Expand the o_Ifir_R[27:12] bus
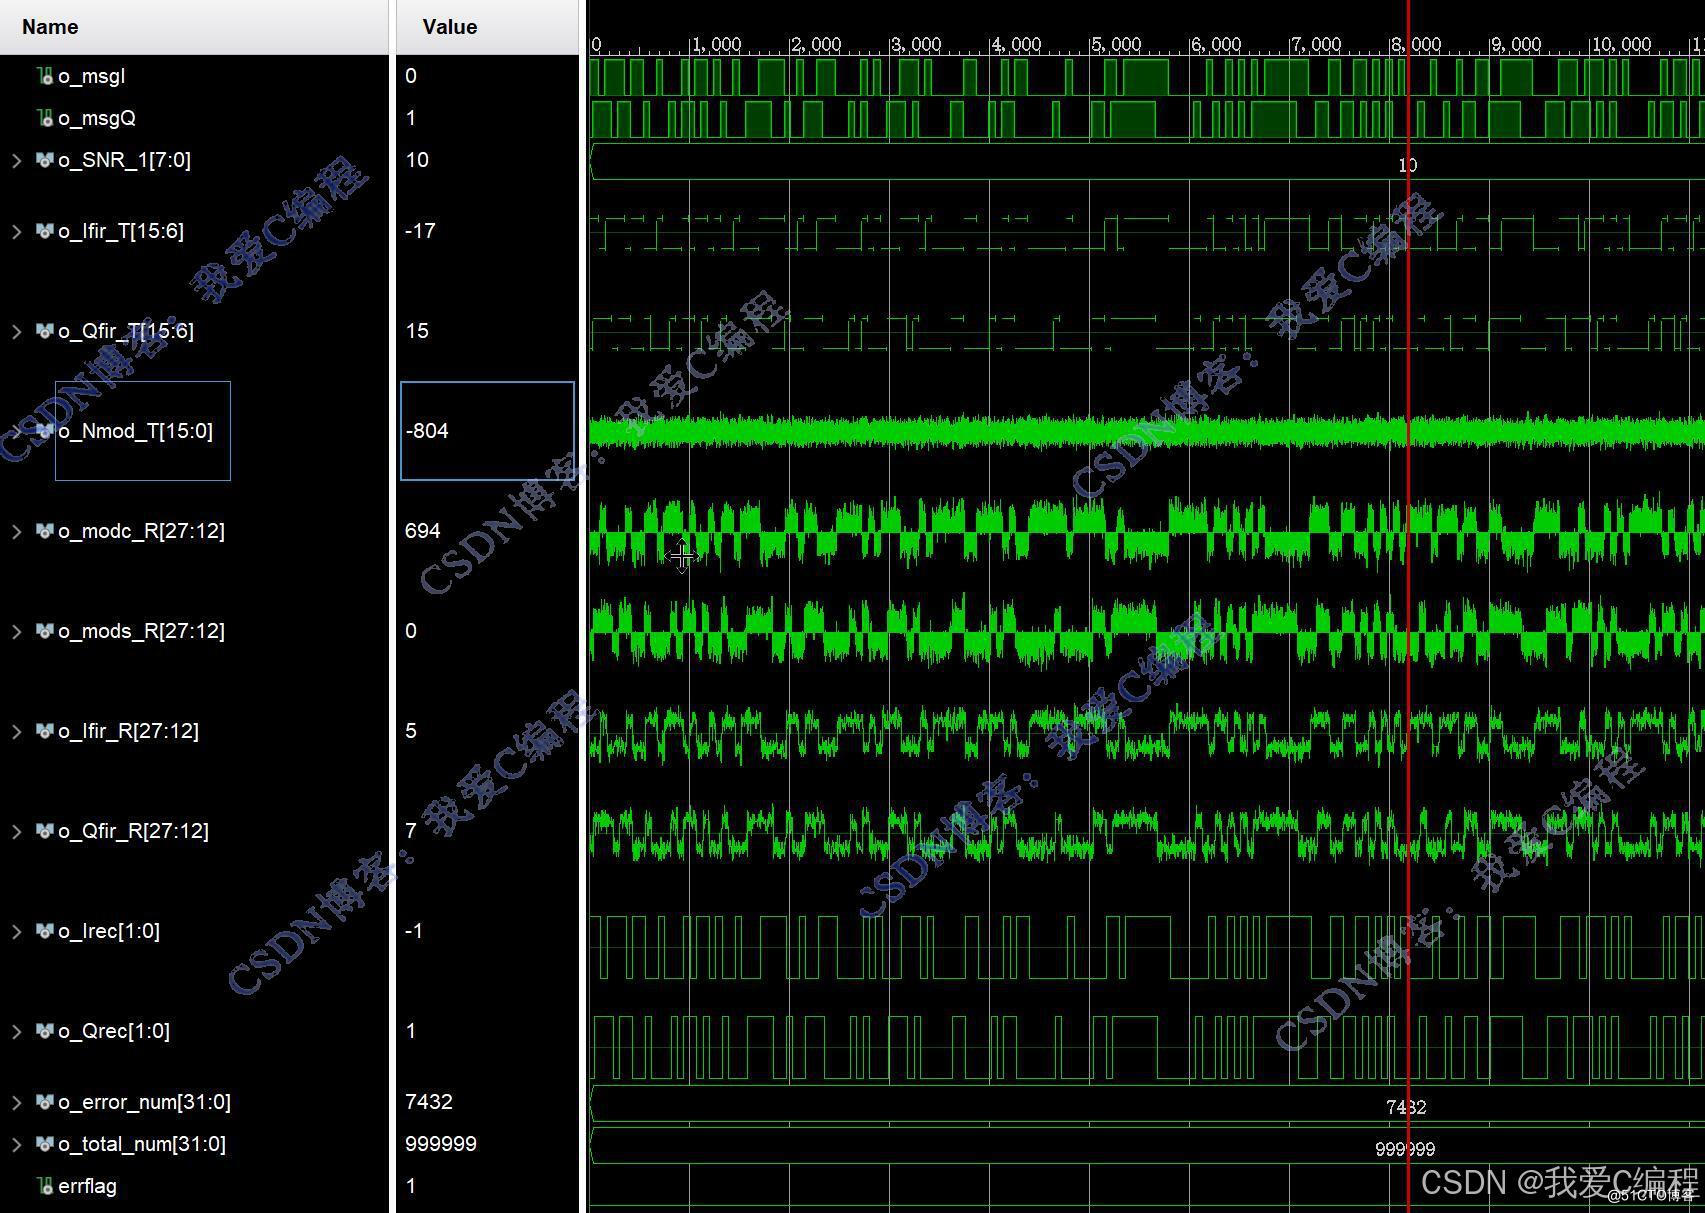 point(16,731)
